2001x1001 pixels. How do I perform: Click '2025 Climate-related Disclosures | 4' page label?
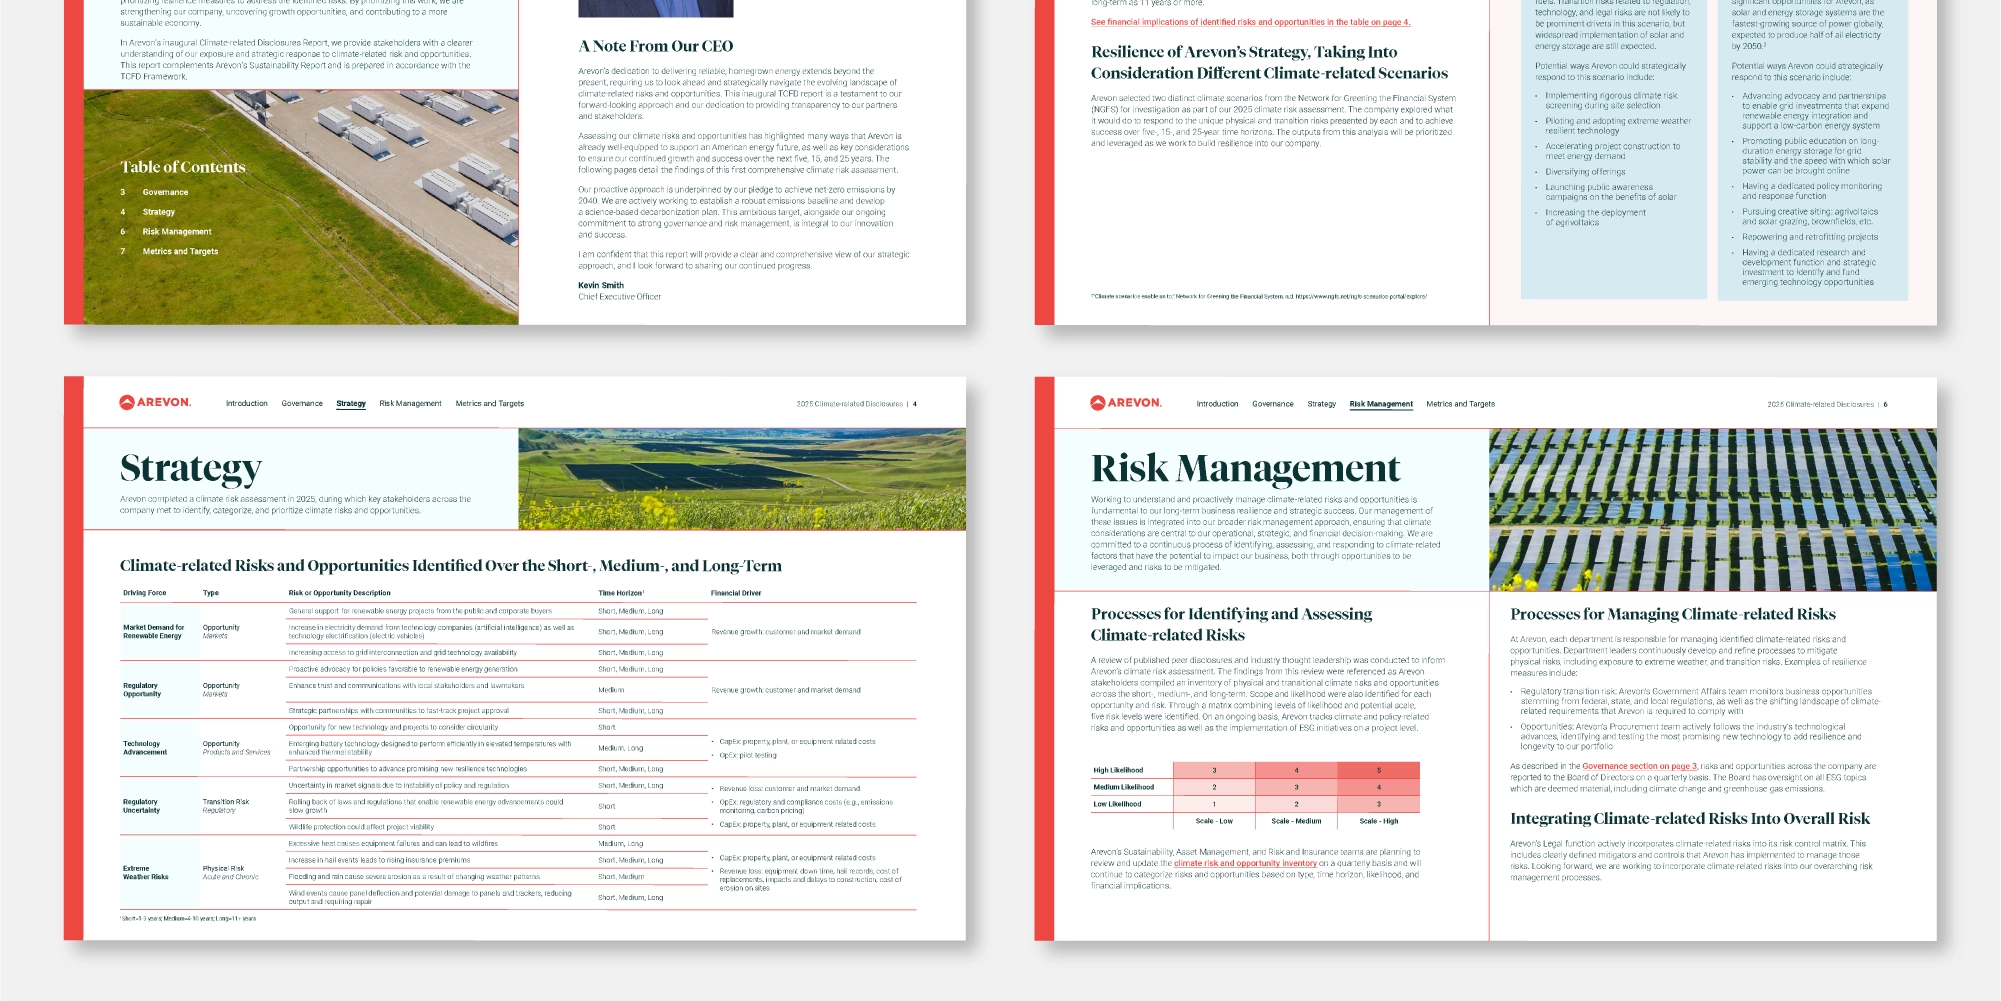click(856, 404)
